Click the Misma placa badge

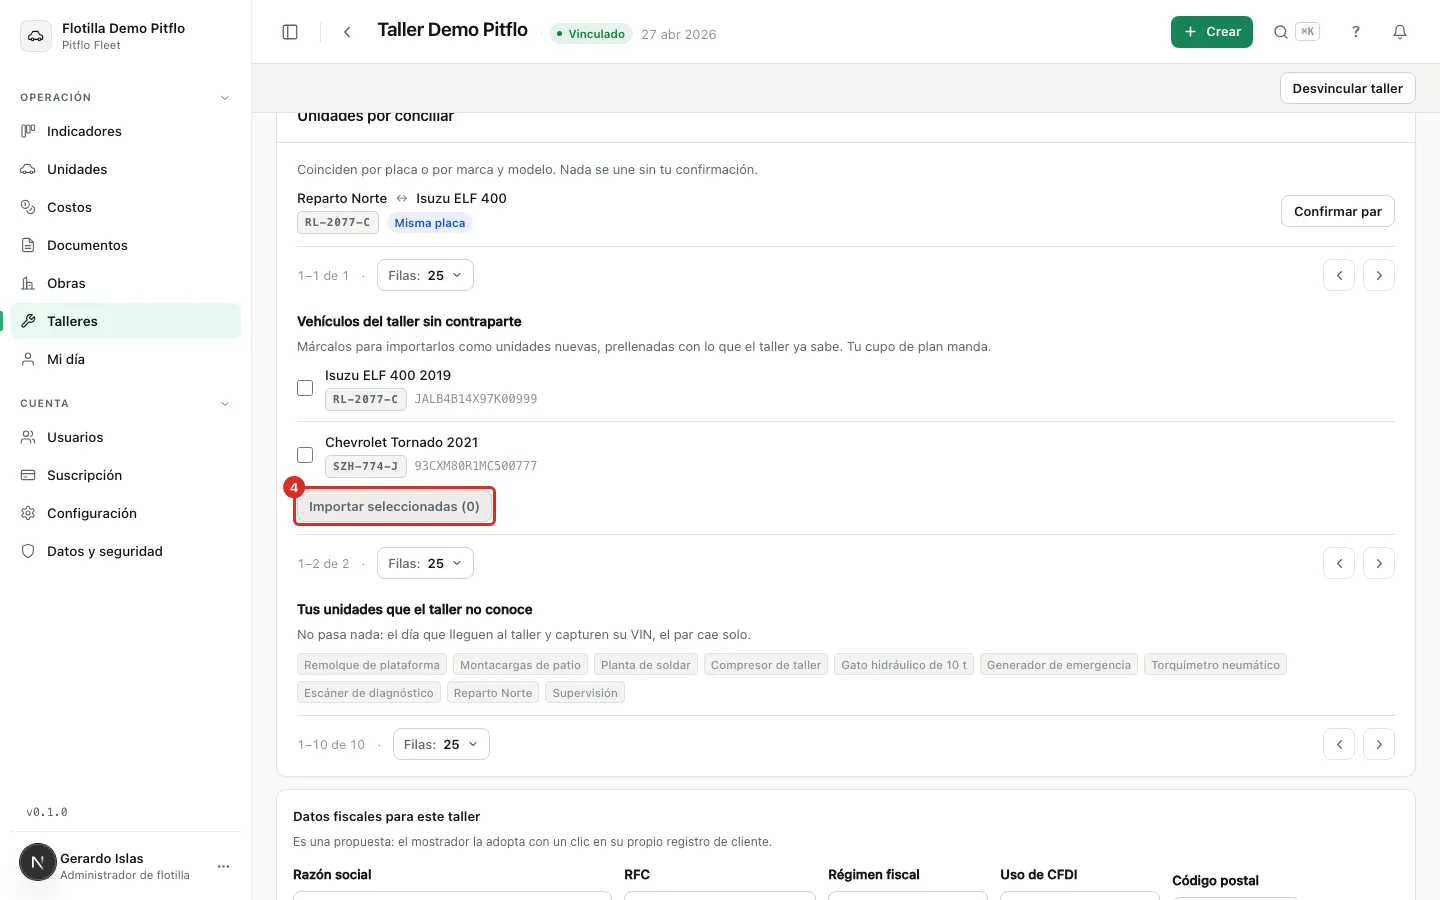coord(430,223)
